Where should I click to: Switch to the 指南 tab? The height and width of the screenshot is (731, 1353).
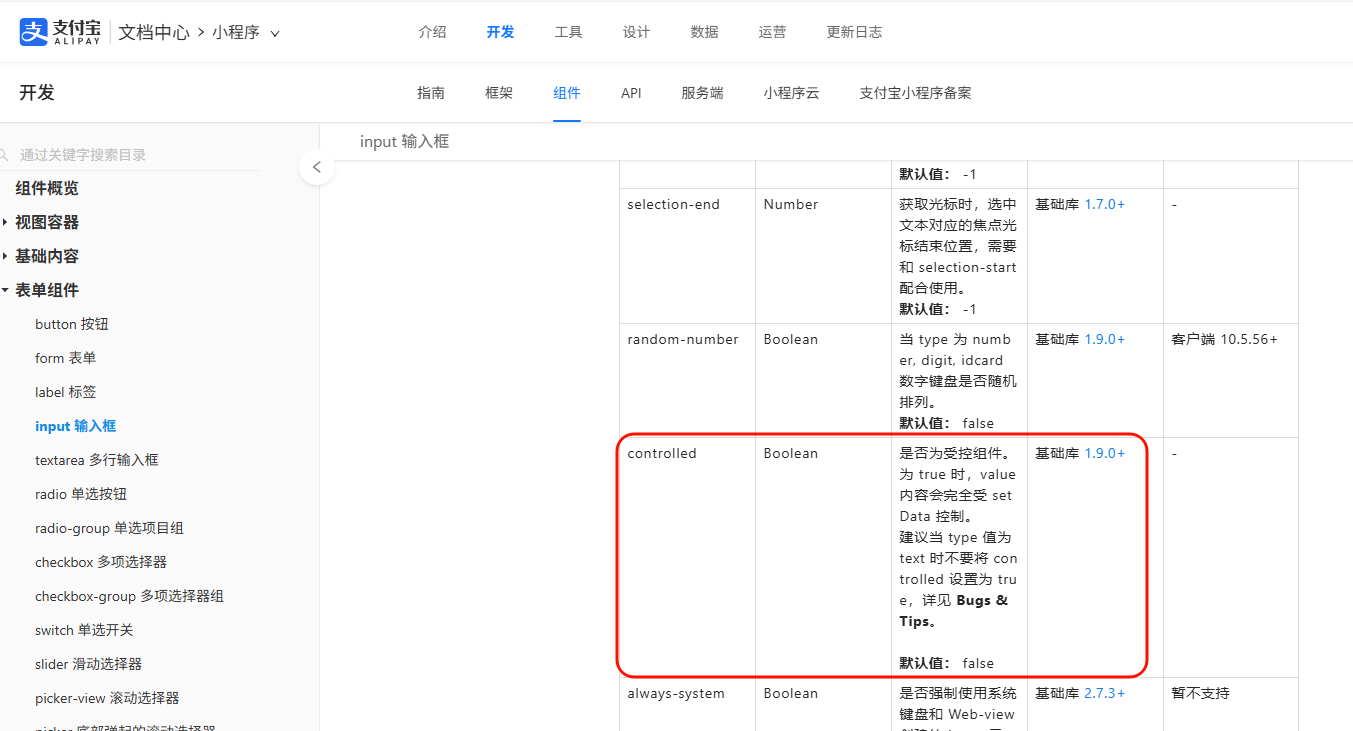coord(431,93)
